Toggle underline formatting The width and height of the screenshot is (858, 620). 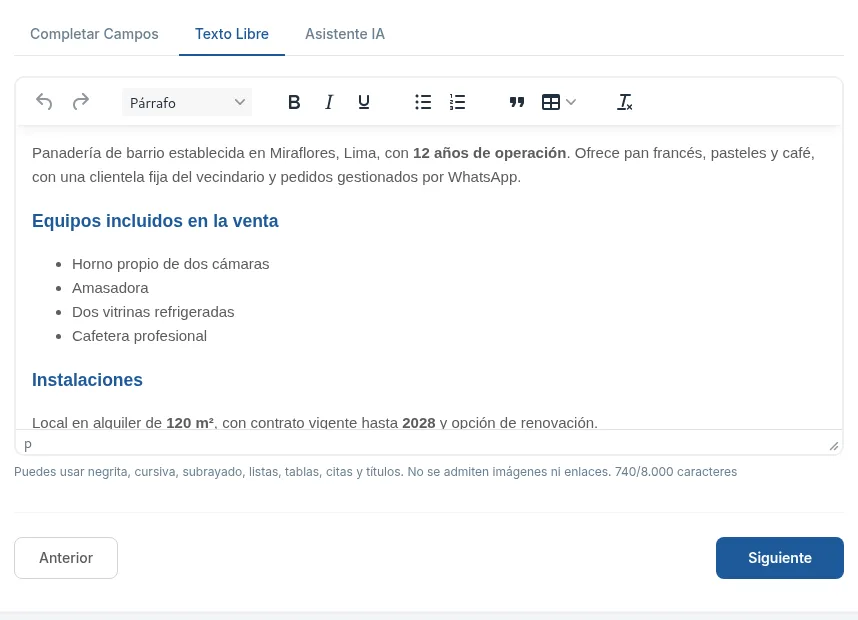pos(364,102)
